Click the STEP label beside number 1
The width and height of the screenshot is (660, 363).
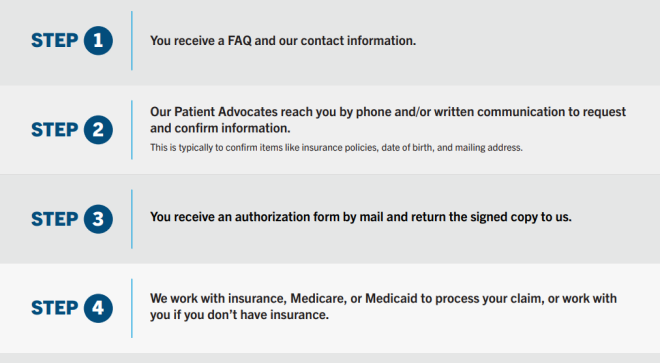(x=55, y=41)
